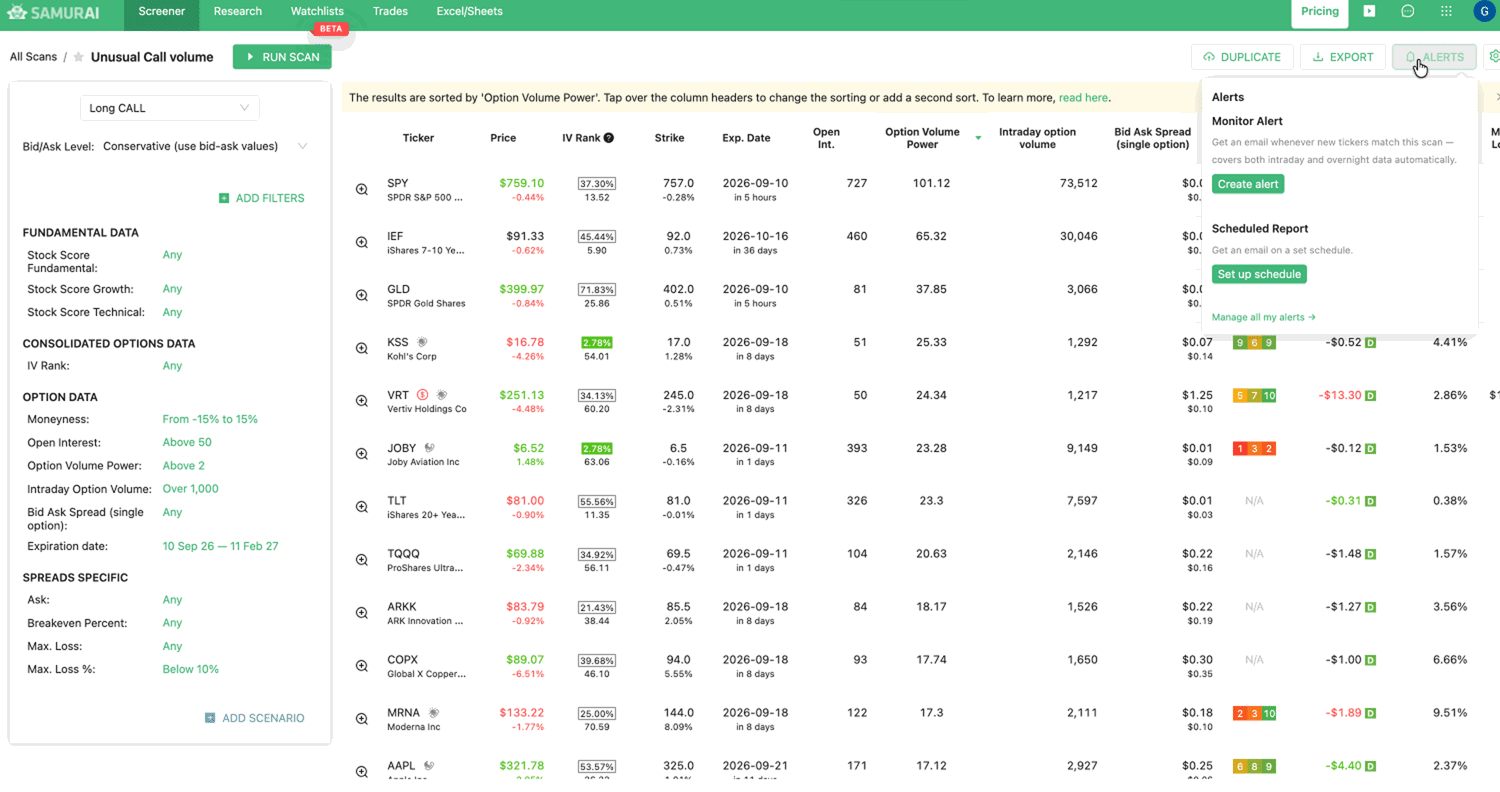The height and width of the screenshot is (792, 1500).
Task: Switch to the Research tab
Action: [238, 12]
